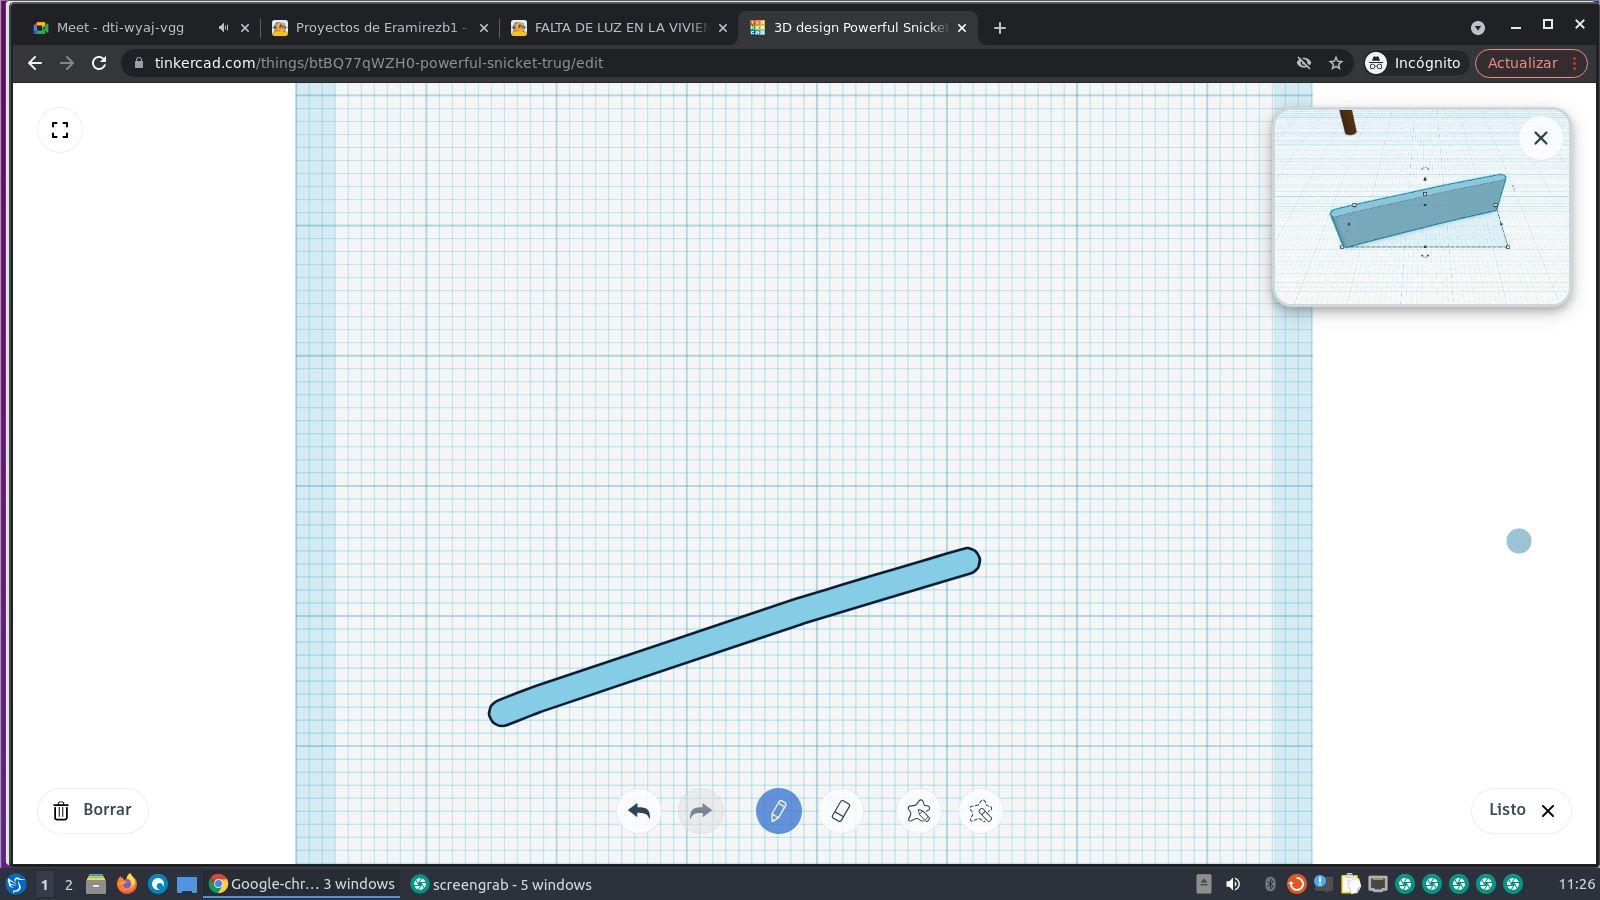Image resolution: width=1600 pixels, height=900 pixels.
Task: Click the taskbar clock showing 11:26
Action: [1576, 884]
